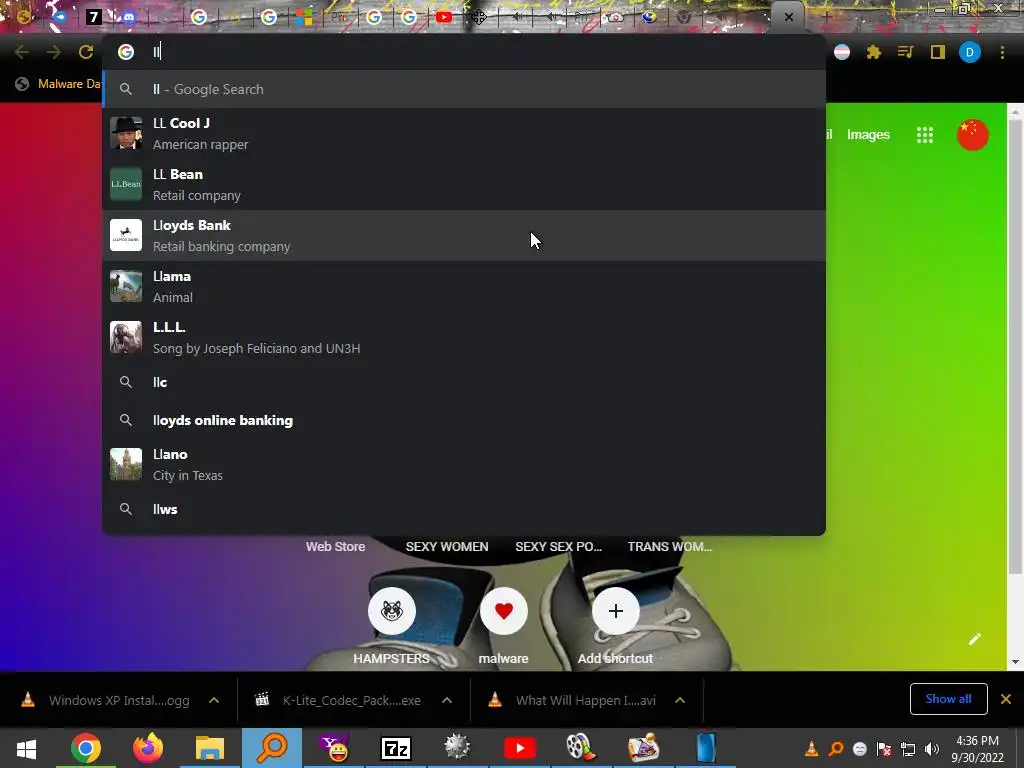Select the Lloyds Bank suggestion
1024x768 pixels.
point(464,235)
